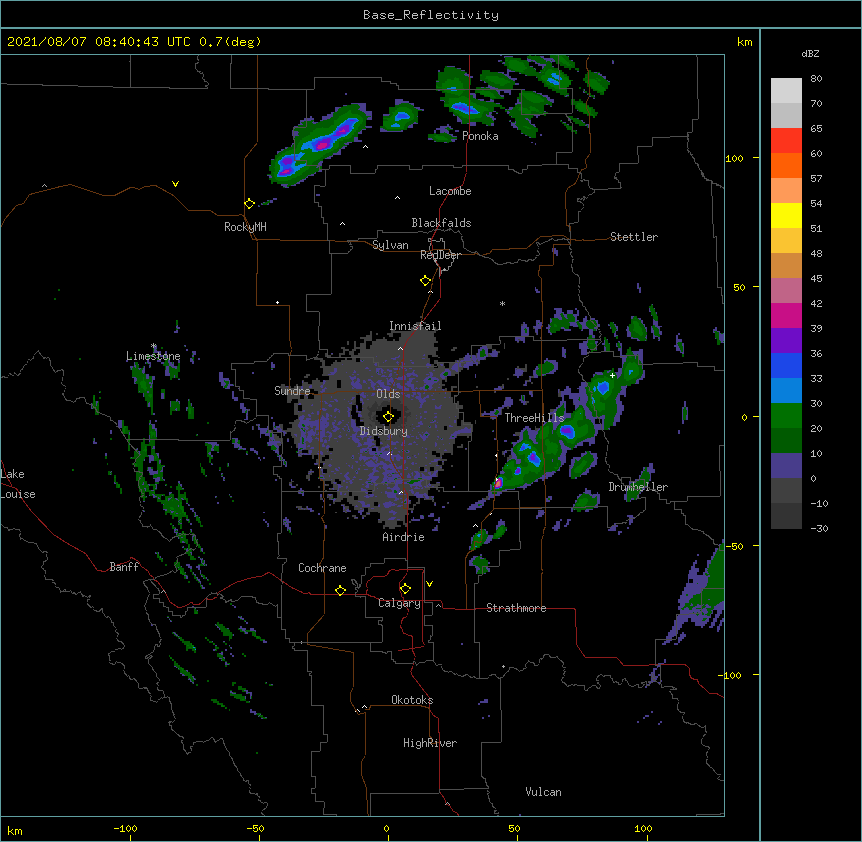This screenshot has height=842, width=862.
Task: Select the Blackfalds label
Action: (441, 223)
